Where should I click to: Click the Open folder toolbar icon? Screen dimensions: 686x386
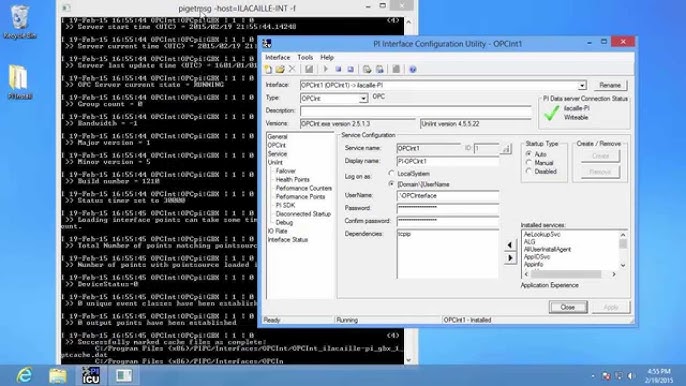(x=280, y=69)
